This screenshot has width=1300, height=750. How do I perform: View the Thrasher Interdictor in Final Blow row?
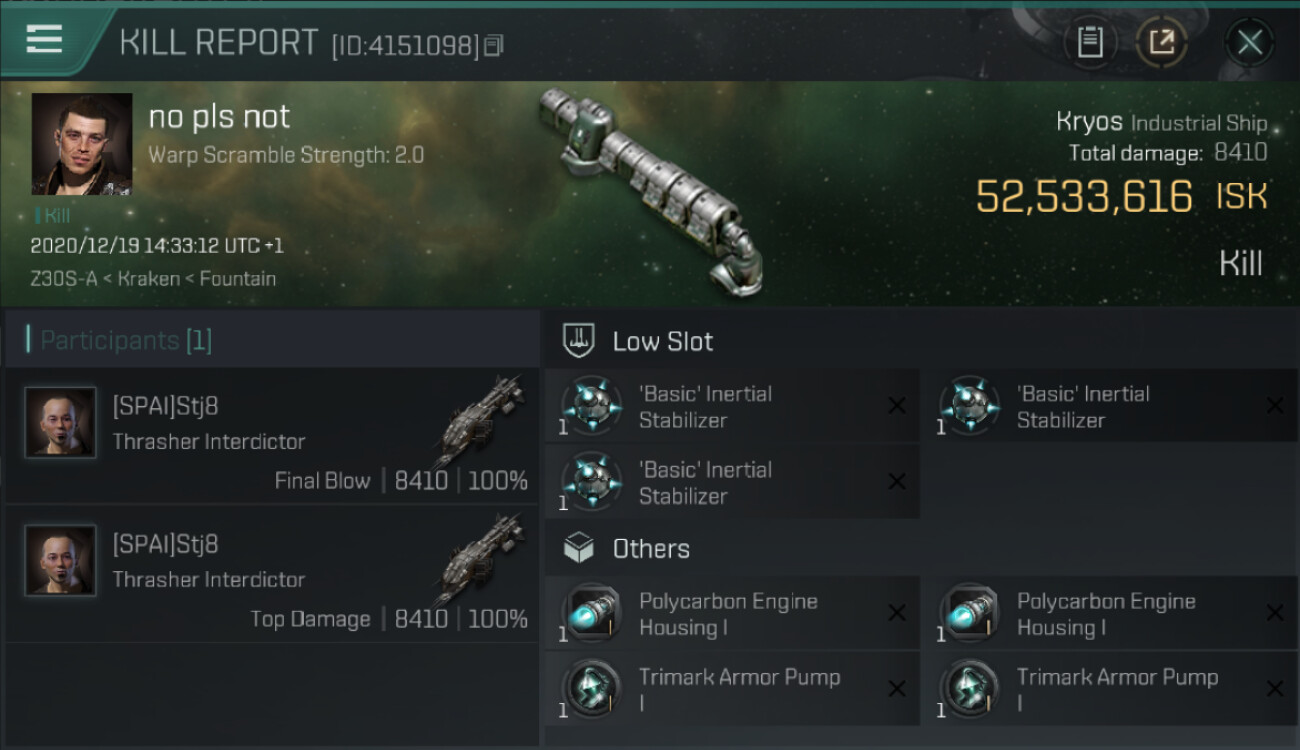click(x=482, y=420)
